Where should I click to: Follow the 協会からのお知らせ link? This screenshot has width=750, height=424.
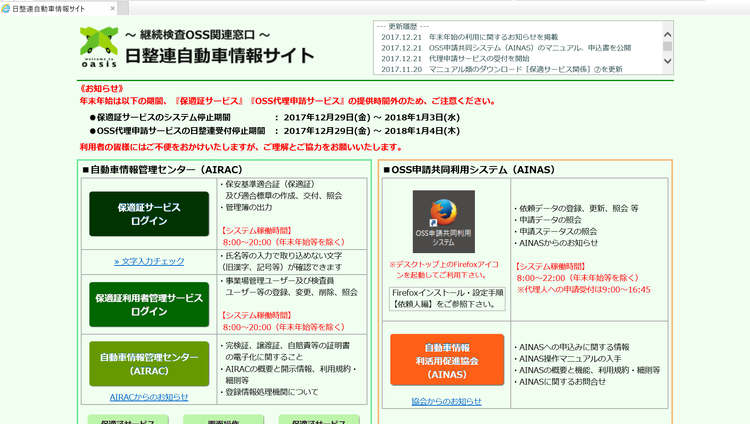447,402
